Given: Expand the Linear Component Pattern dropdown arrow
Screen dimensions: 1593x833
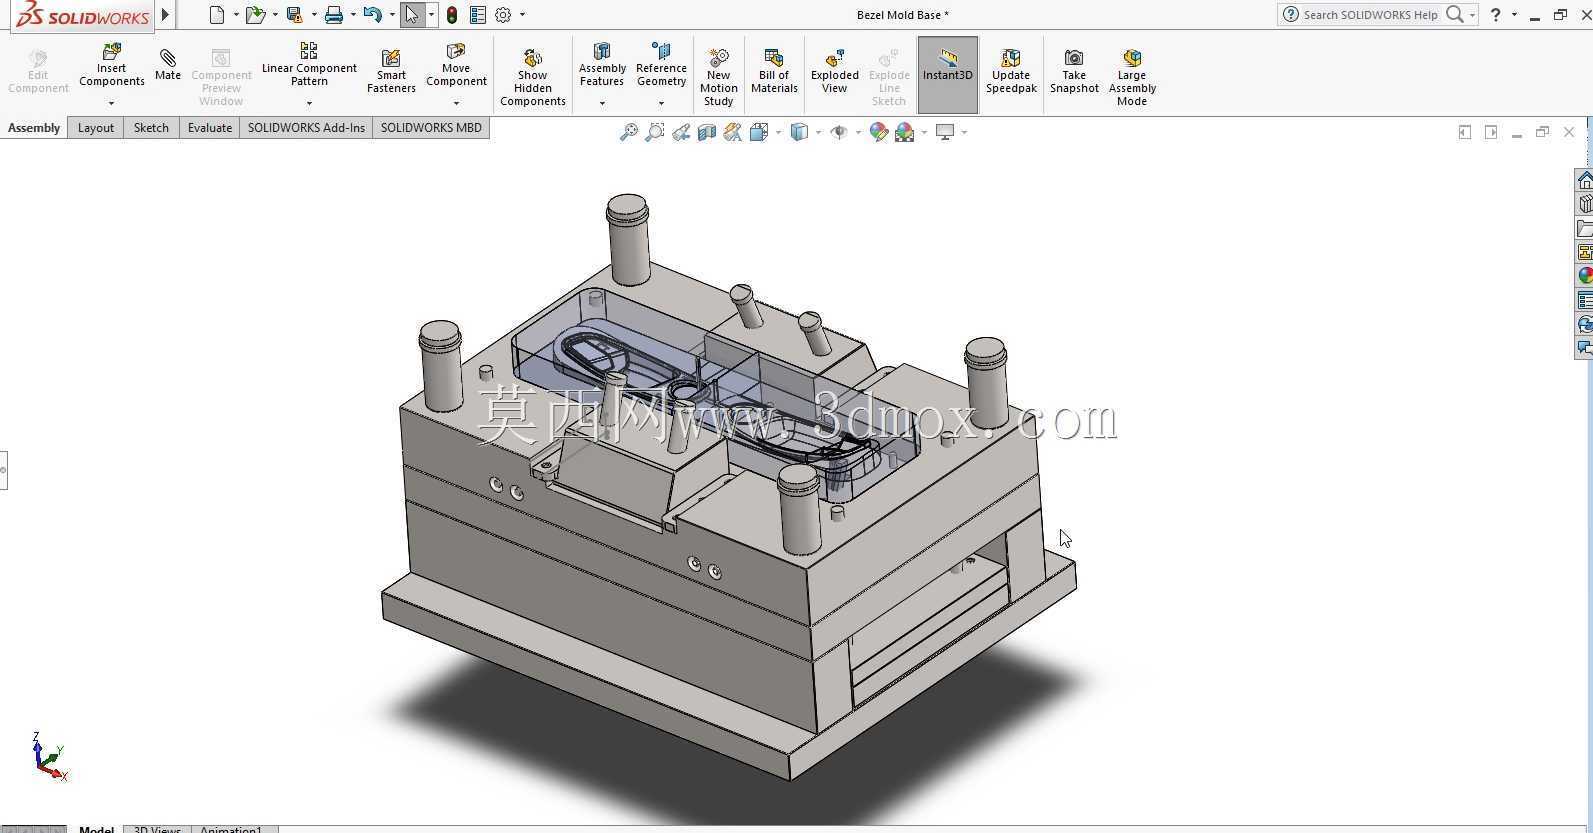Looking at the screenshot, I should point(309,103).
